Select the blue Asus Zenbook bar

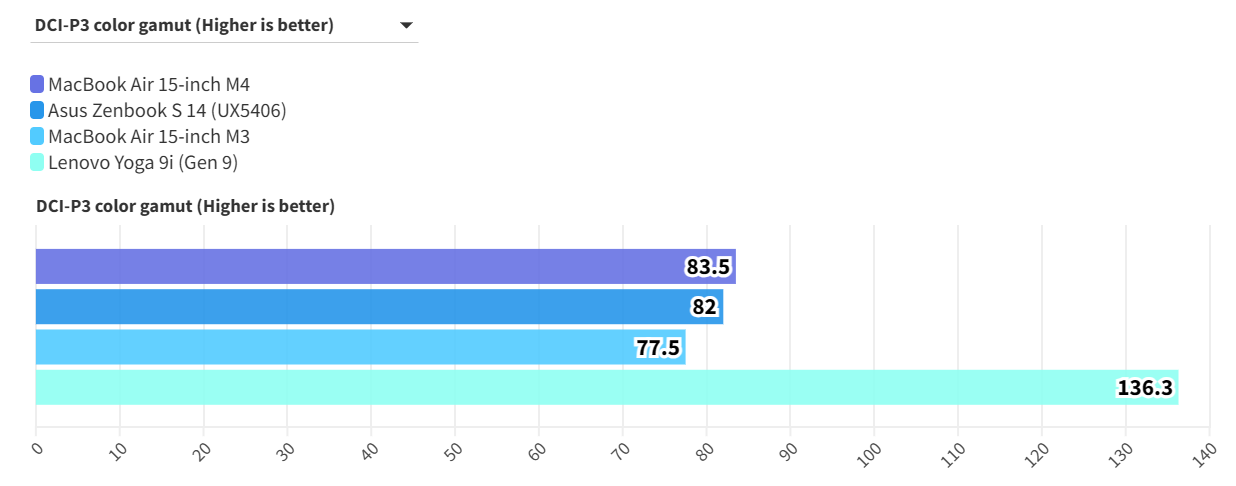(350, 307)
